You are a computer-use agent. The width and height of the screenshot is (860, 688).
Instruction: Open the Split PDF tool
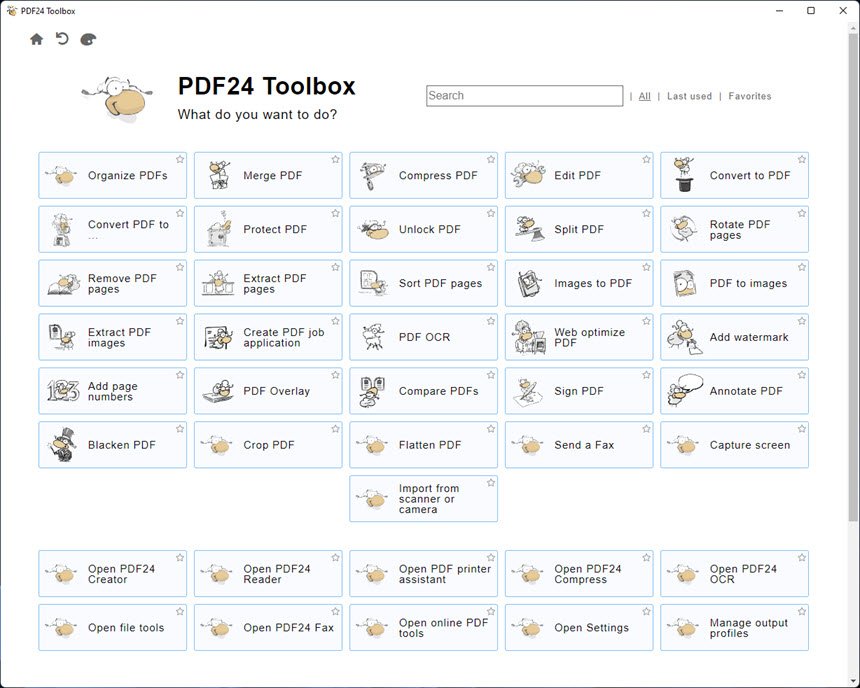coord(579,229)
